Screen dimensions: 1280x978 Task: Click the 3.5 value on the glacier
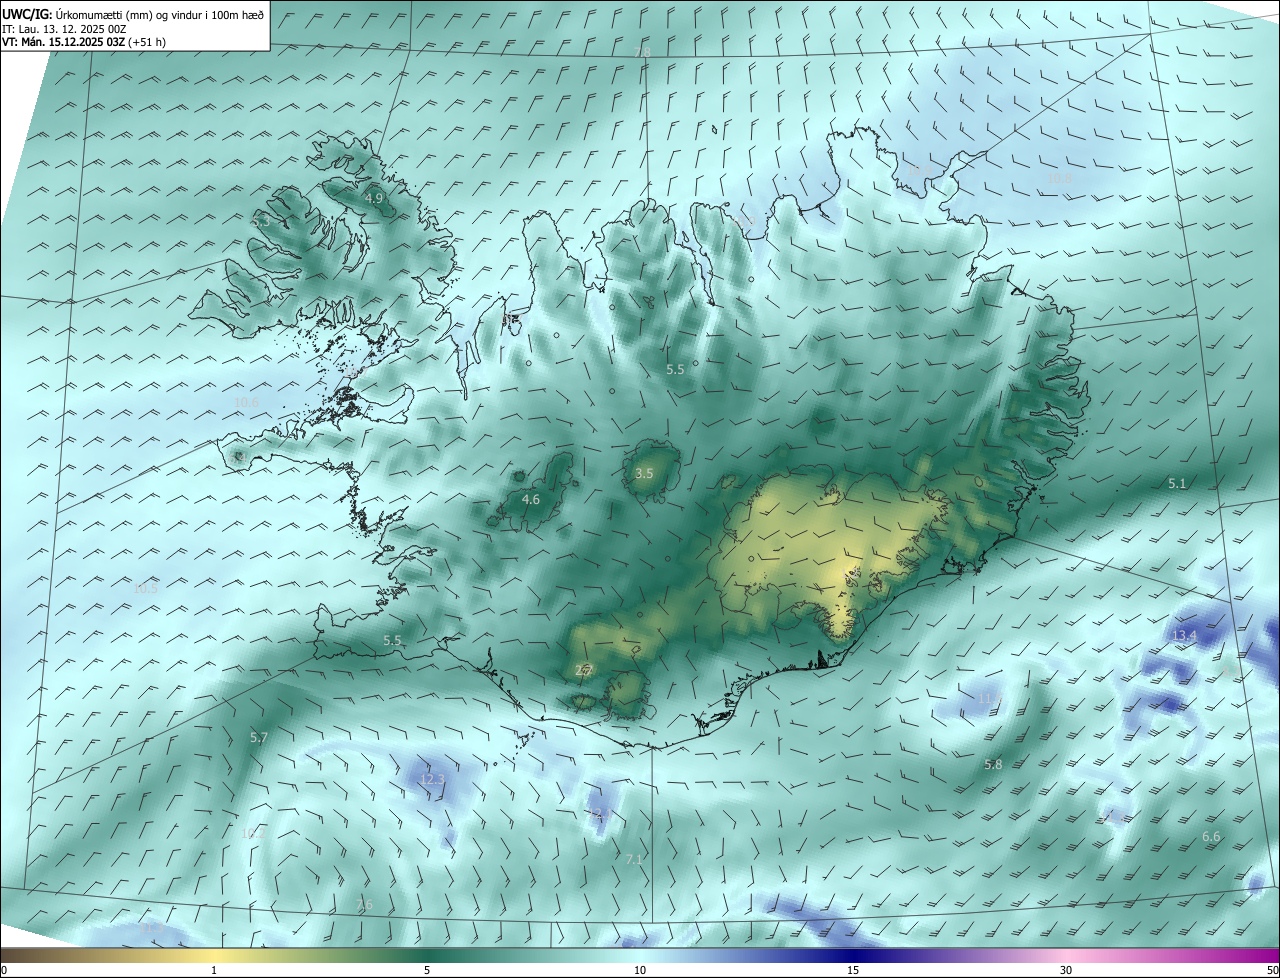tap(644, 474)
